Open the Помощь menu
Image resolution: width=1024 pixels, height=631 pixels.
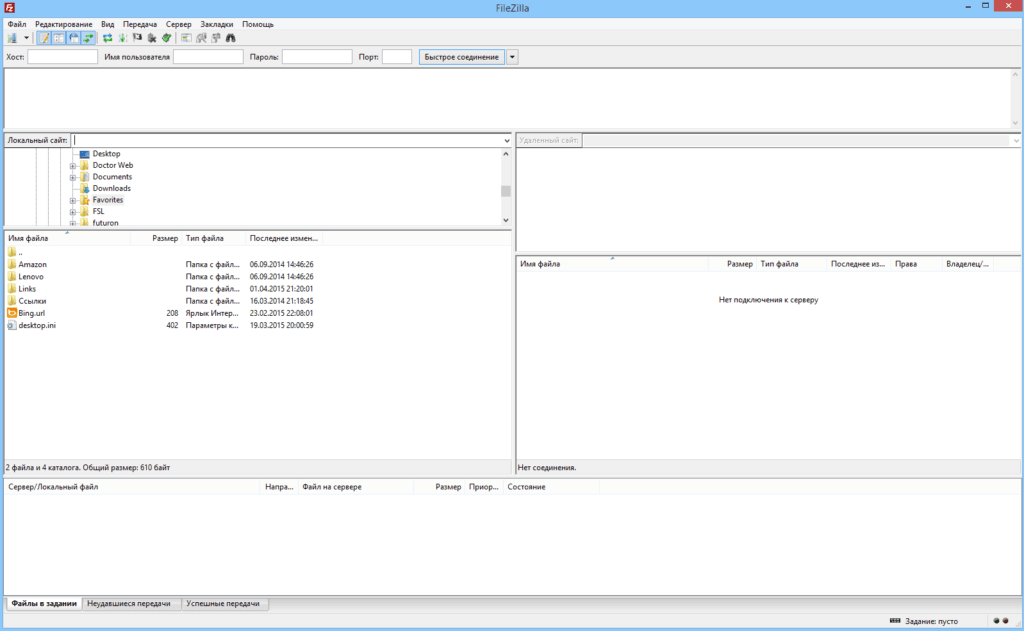[x=258, y=24]
